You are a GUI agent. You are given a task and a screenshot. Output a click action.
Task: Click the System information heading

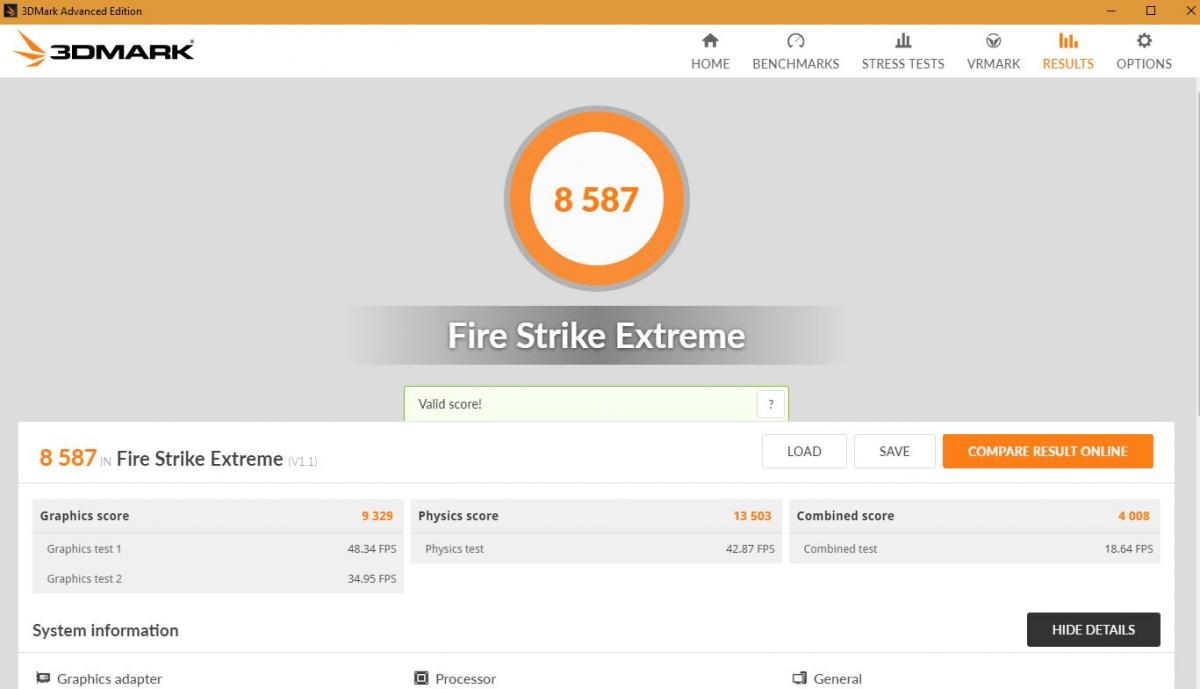(x=105, y=630)
